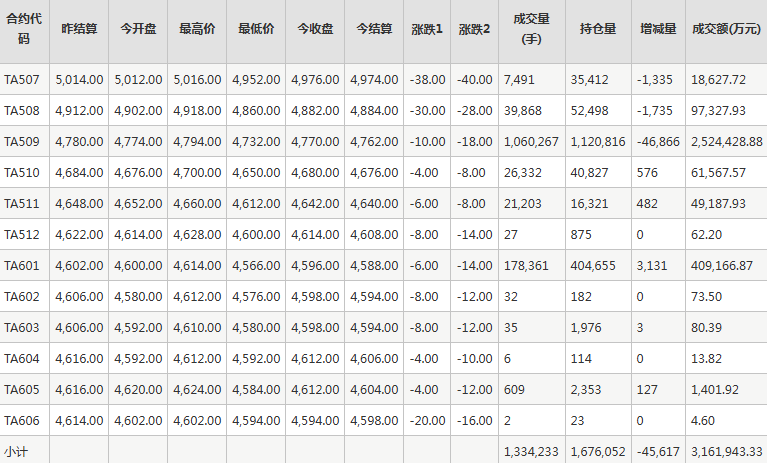Click the 涨跌2 column header

tap(474, 29)
